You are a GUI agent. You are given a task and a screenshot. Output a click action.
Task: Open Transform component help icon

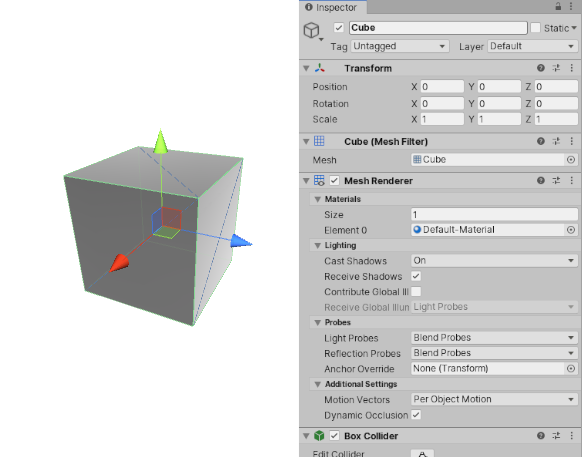click(541, 68)
